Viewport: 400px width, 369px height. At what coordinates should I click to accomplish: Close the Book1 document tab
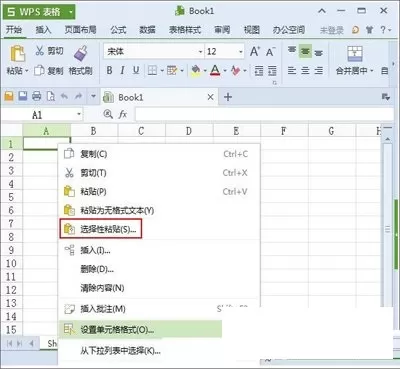[210, 97]
